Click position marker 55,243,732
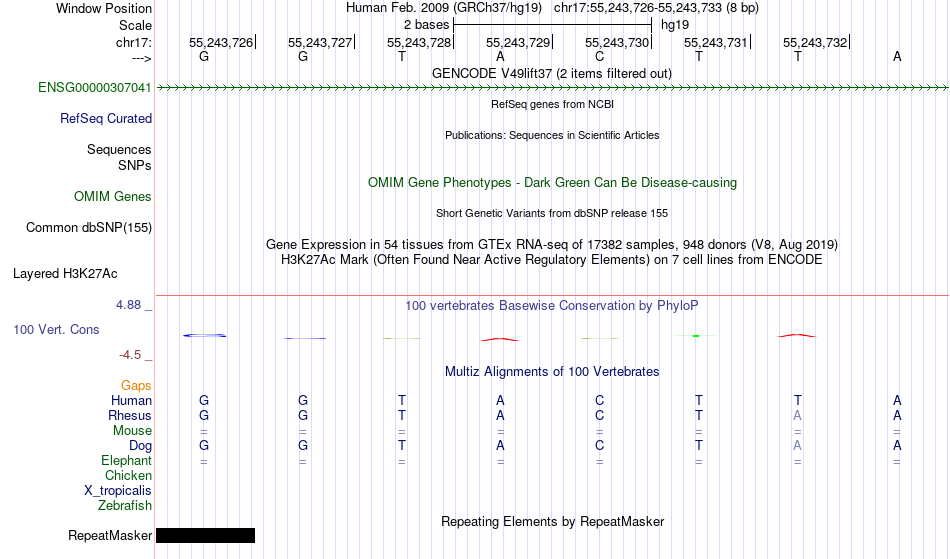This screenshot has width=950, height=559. click(816, 42)
